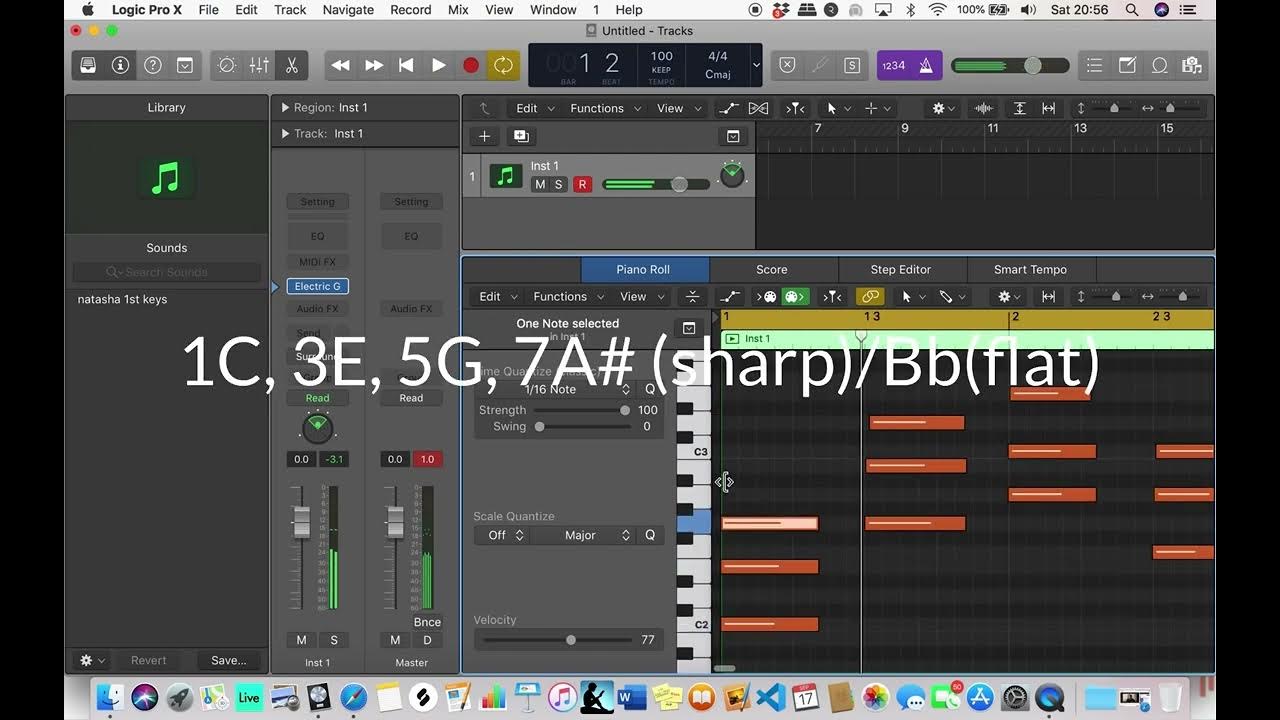Open the Track menu in menu bar
Image resolution: width=1280 pixels, height=720 pixels.
tap(290, 9)
